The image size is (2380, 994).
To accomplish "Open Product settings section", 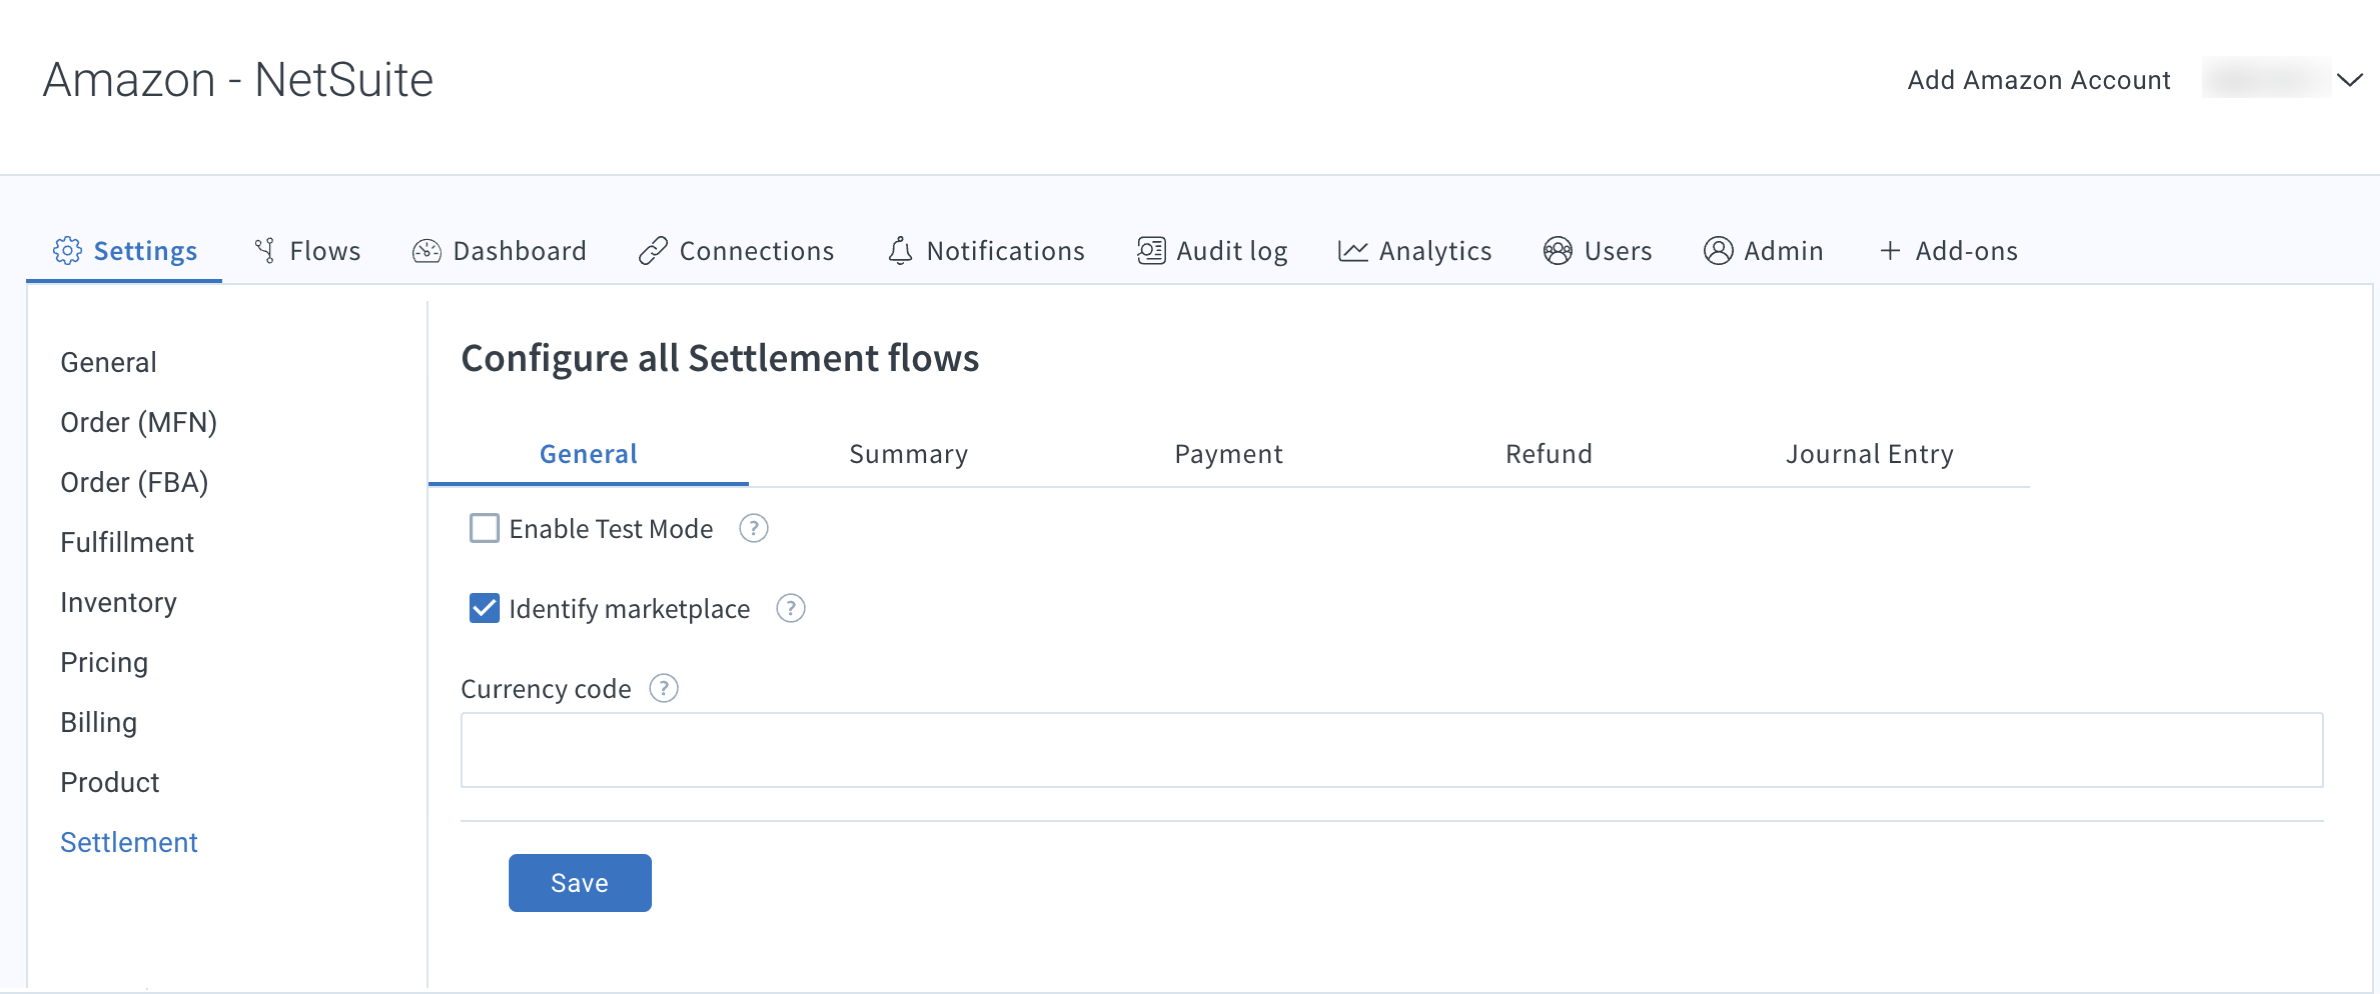I will pos(109,782).
